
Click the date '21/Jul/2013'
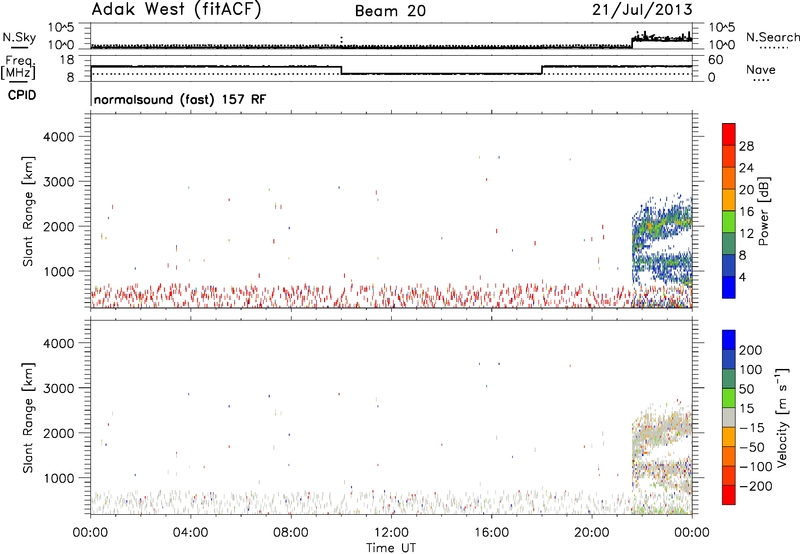pos(642,10)
